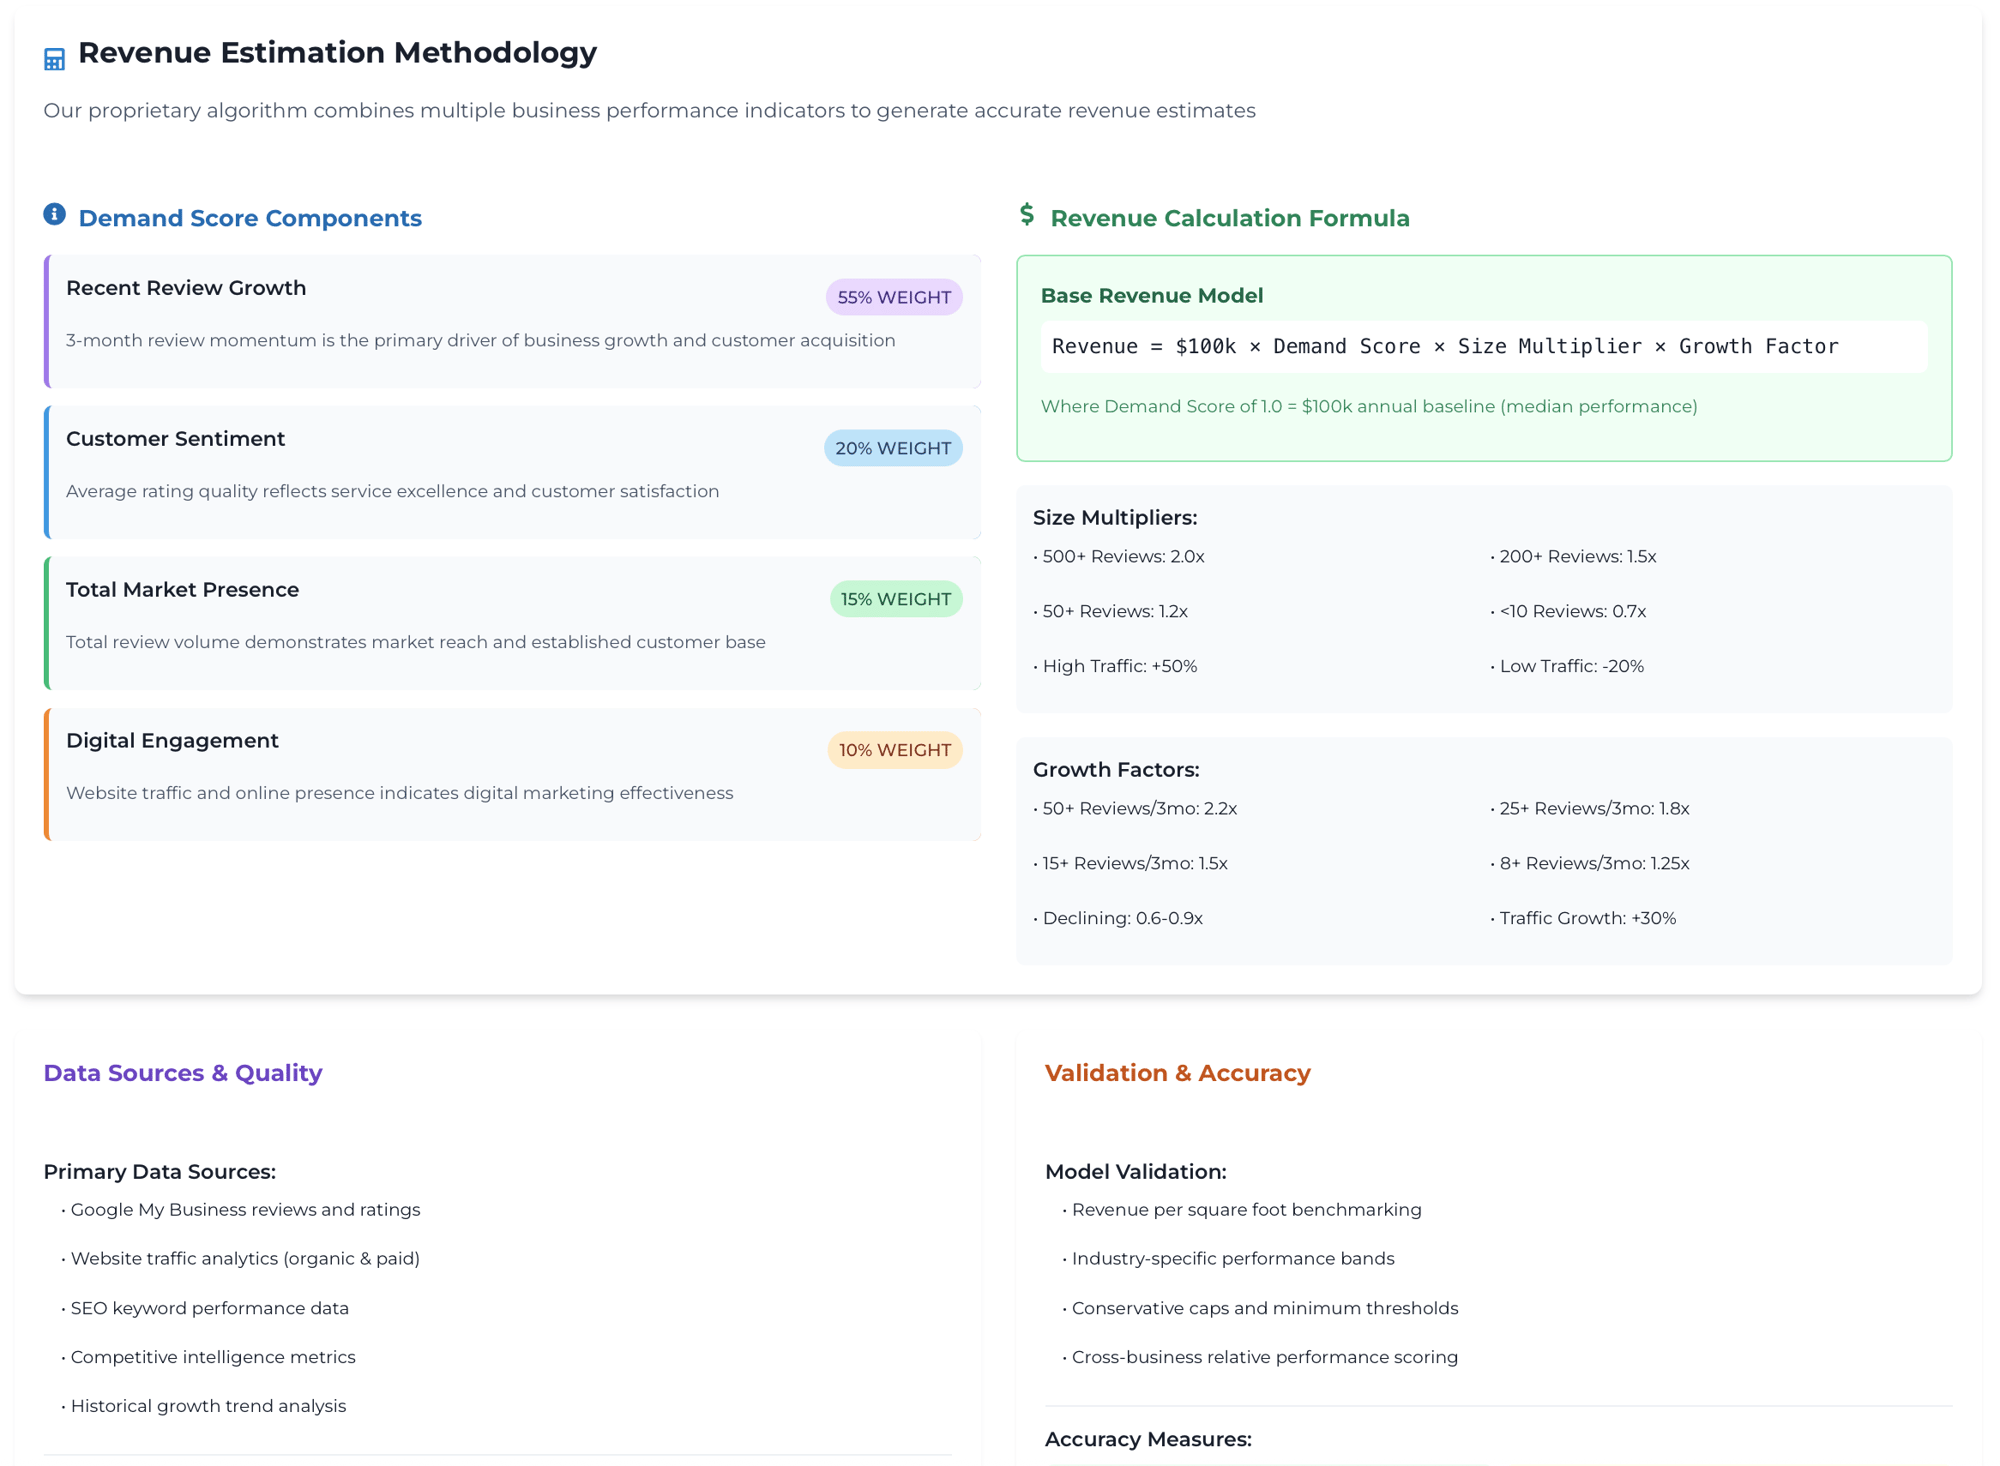
Task: Click the Growth Factors heading
Action: click(x=1115, y=770)
